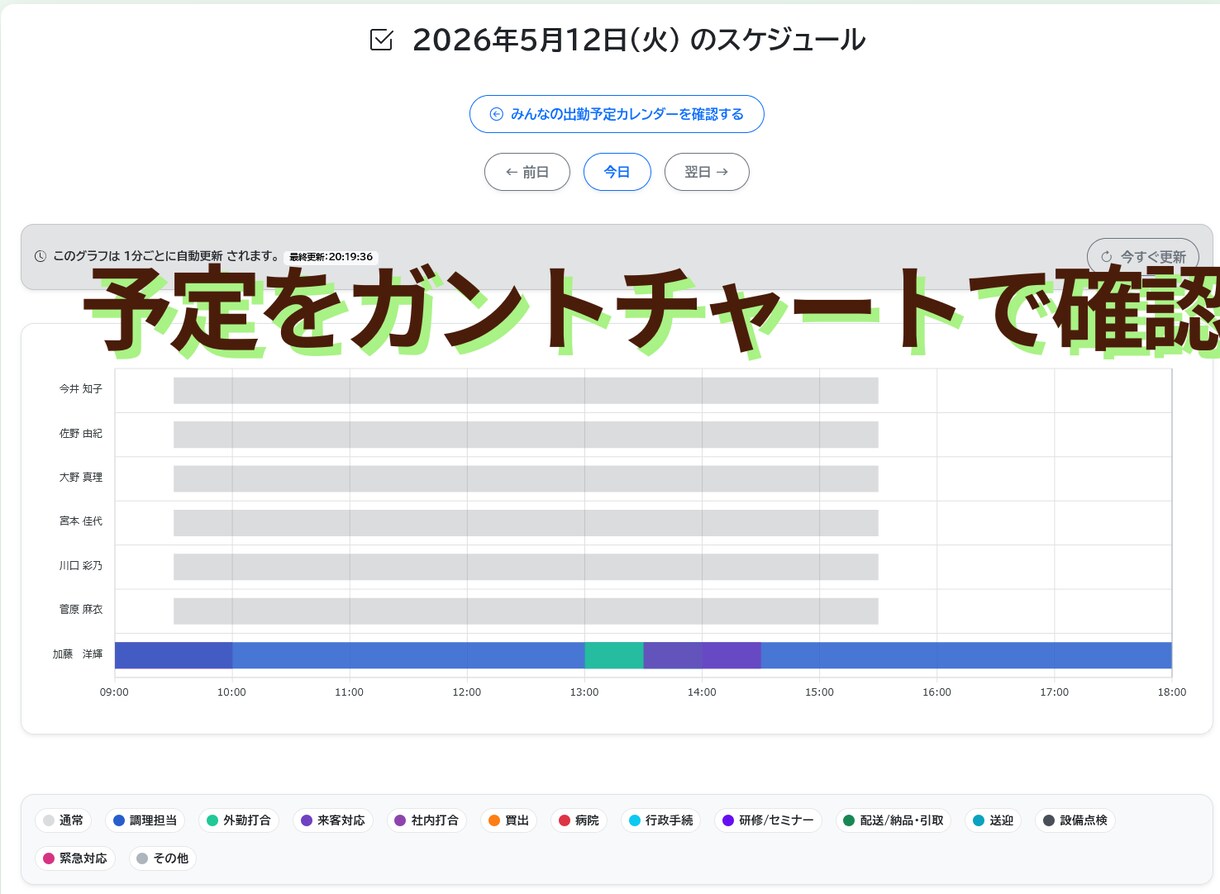Image resolution: width=1220 pixels, height=894 pixels.
Task: Click green 外勤打合 segment in 加藤 row
Action: (614, 655)
